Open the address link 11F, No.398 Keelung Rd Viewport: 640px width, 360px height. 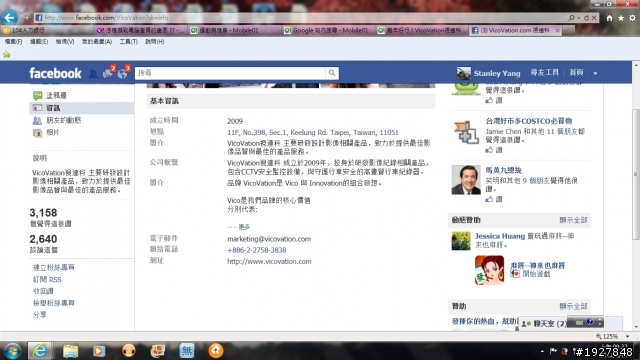313,132
